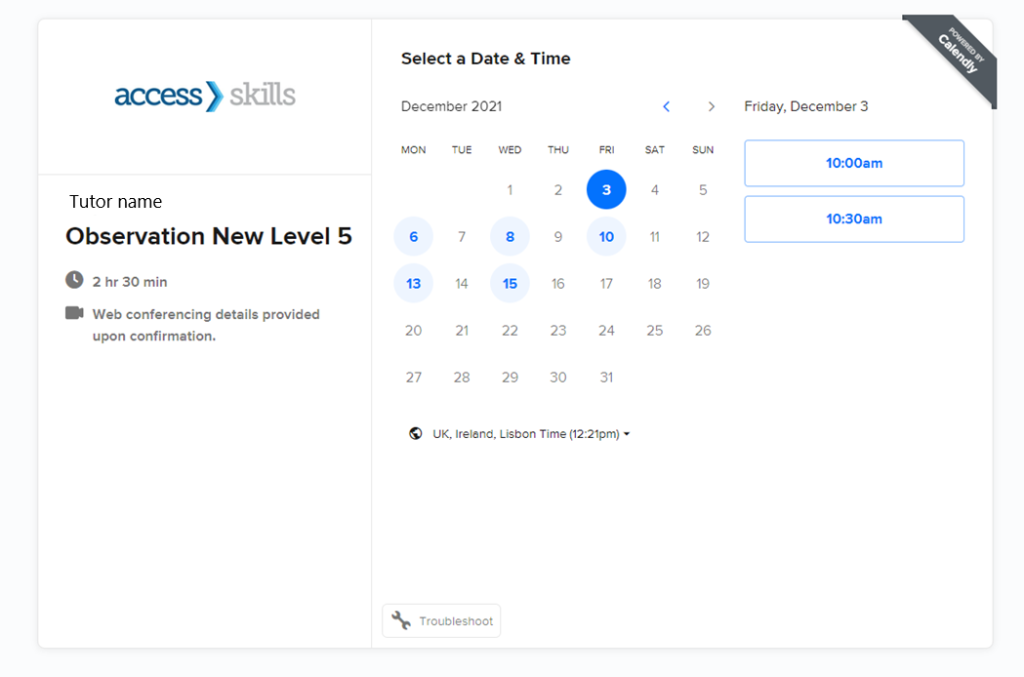Pick December 6 on calendar
Image resolution: width=1024 pixels, height=677 pixels.
[413, 237]
